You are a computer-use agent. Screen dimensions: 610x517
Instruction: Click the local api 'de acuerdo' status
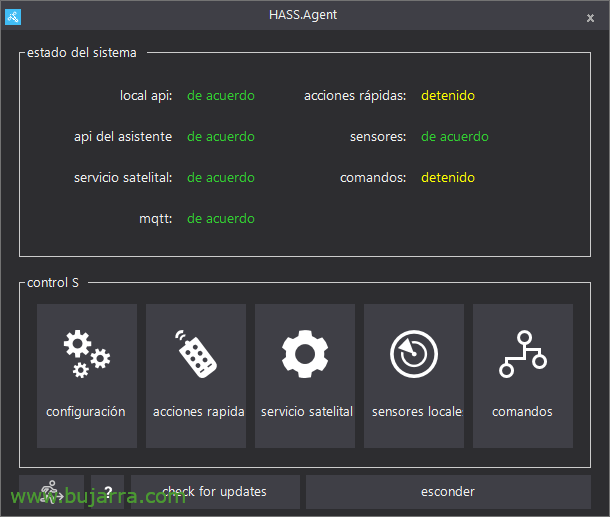click(221, 96)
